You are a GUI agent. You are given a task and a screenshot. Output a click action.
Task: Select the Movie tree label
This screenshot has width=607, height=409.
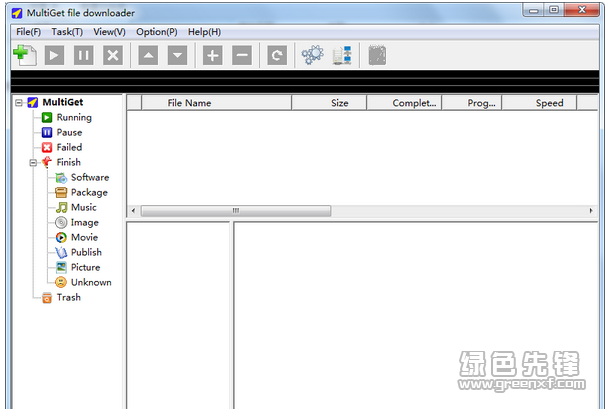[x=84, y=237]
